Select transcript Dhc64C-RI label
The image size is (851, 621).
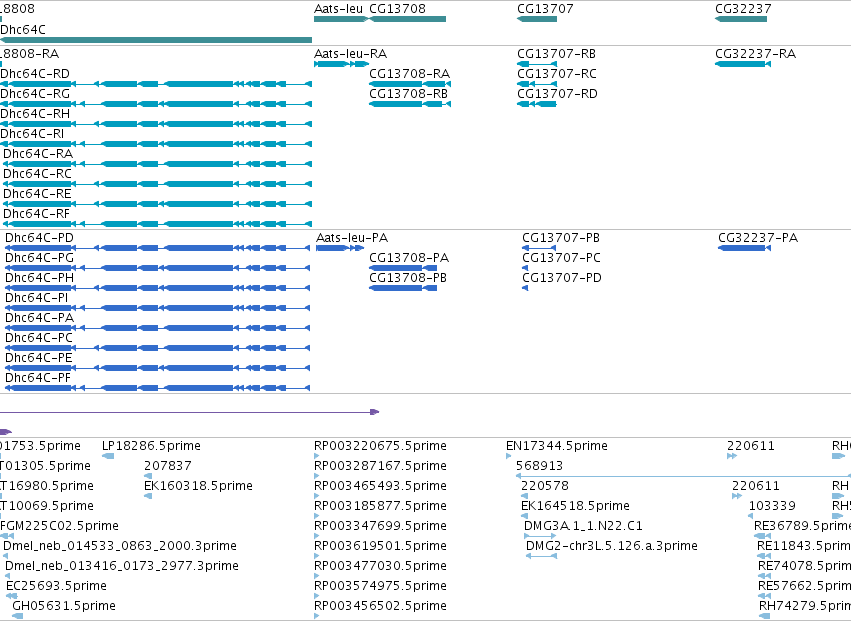pyautogui.click(x=32, y=134)
